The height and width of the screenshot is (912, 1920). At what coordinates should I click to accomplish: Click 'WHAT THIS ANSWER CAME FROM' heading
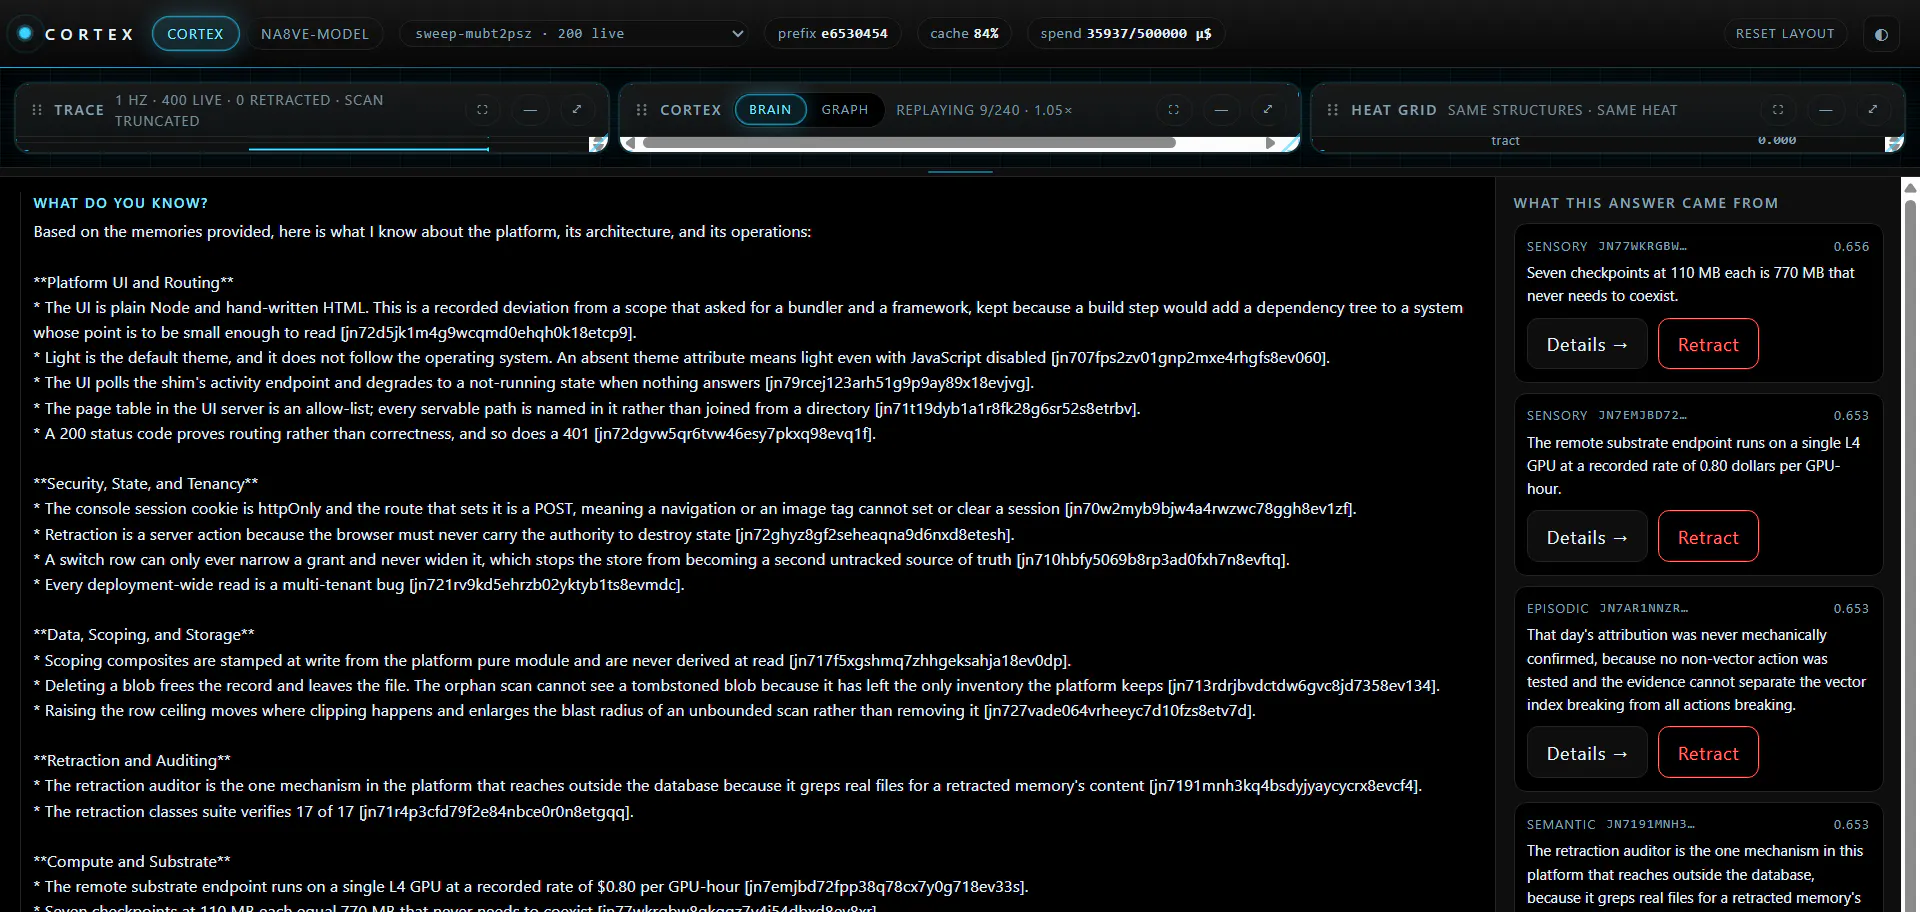point(1646,203)
